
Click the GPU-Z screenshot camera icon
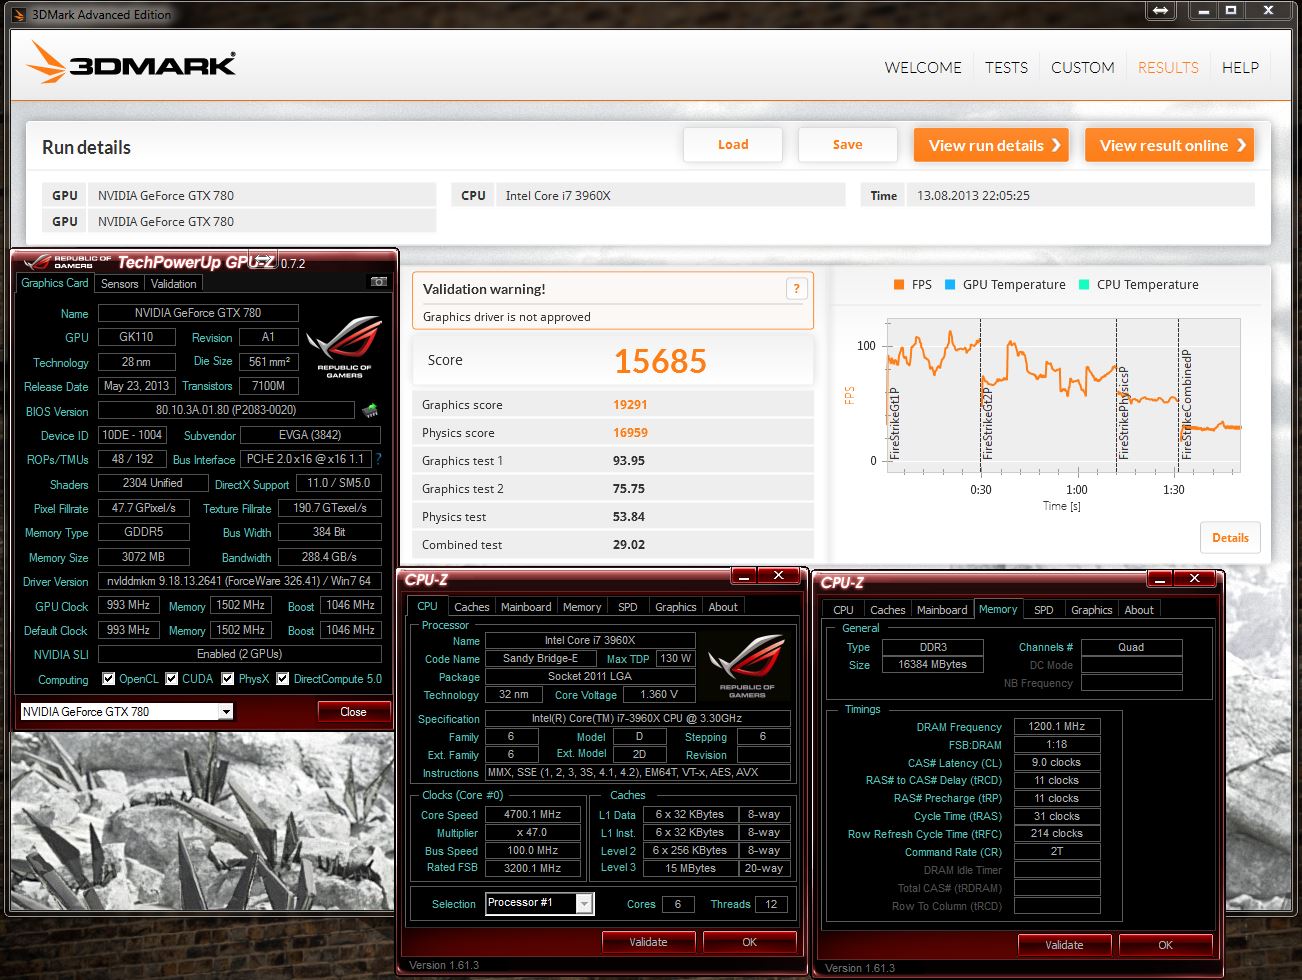point(379,282)
